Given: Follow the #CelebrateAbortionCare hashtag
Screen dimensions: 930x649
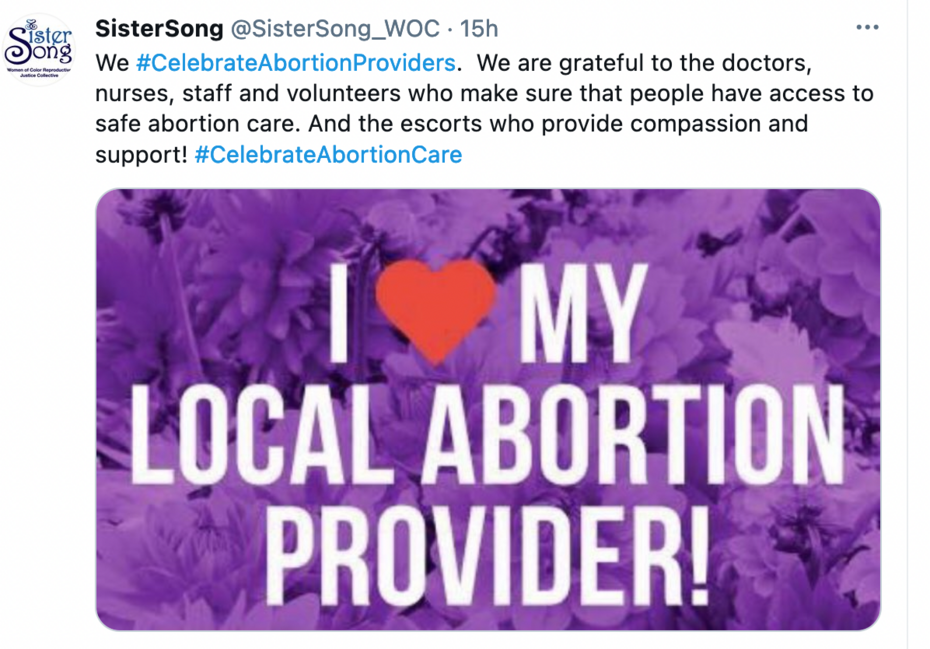Looking at the screenshot, I should point(328,155).
